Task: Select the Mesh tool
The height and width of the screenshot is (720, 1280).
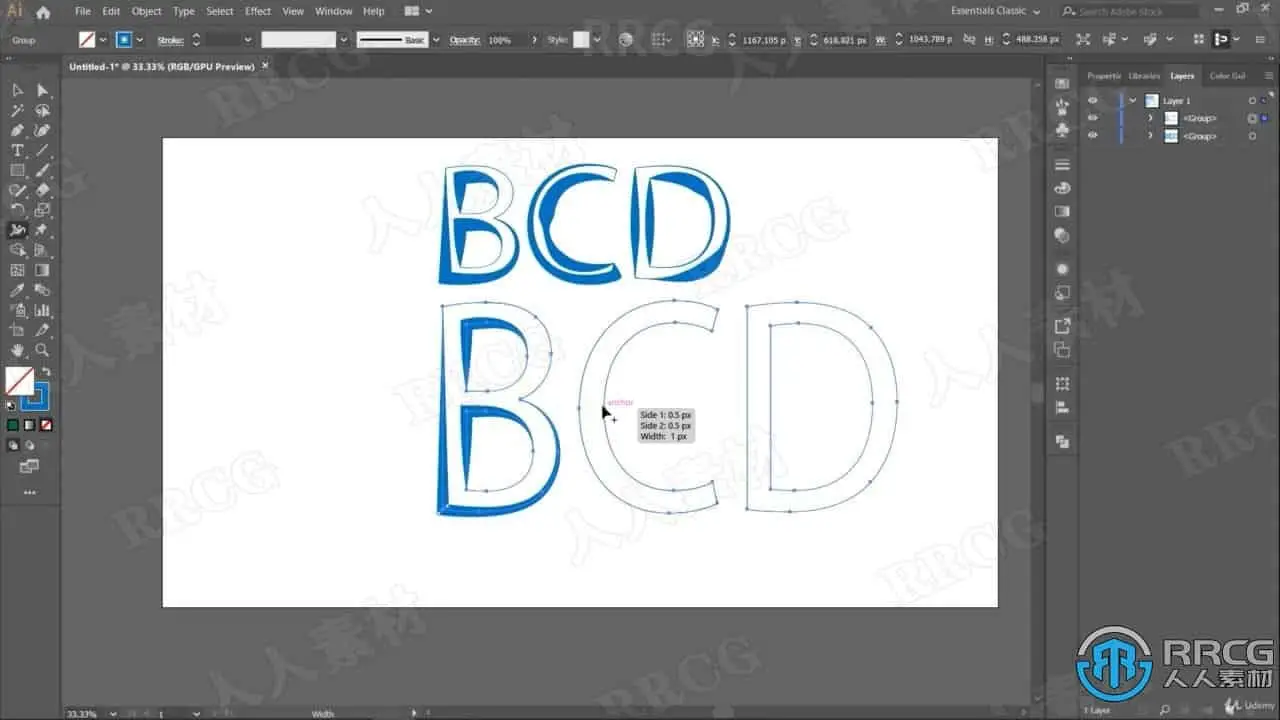Action: (x=17, y=271)
